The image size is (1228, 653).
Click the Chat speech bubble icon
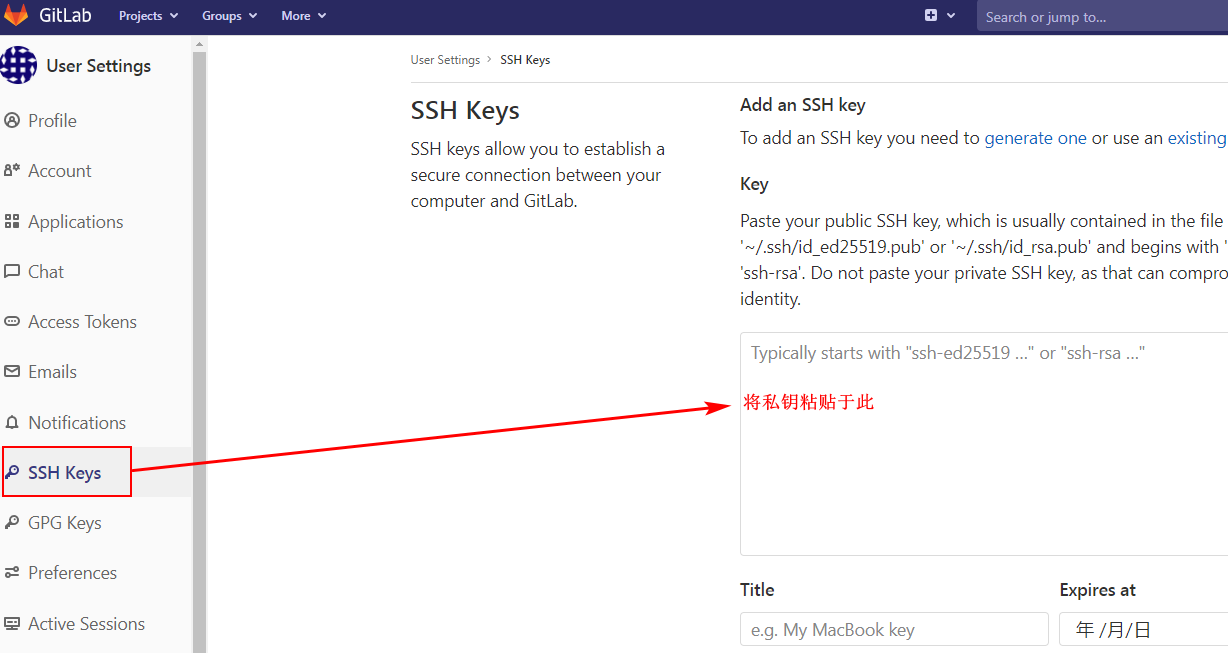12,272
